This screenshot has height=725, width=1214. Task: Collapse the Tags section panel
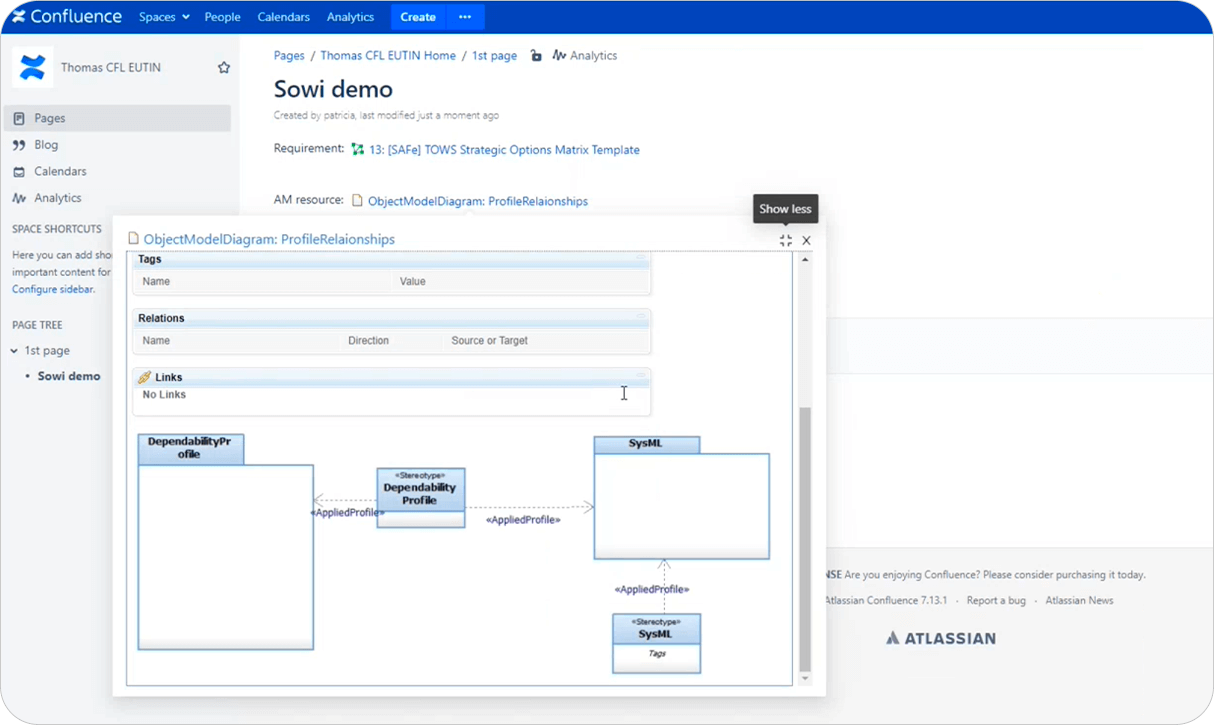(x=641, y=258)
